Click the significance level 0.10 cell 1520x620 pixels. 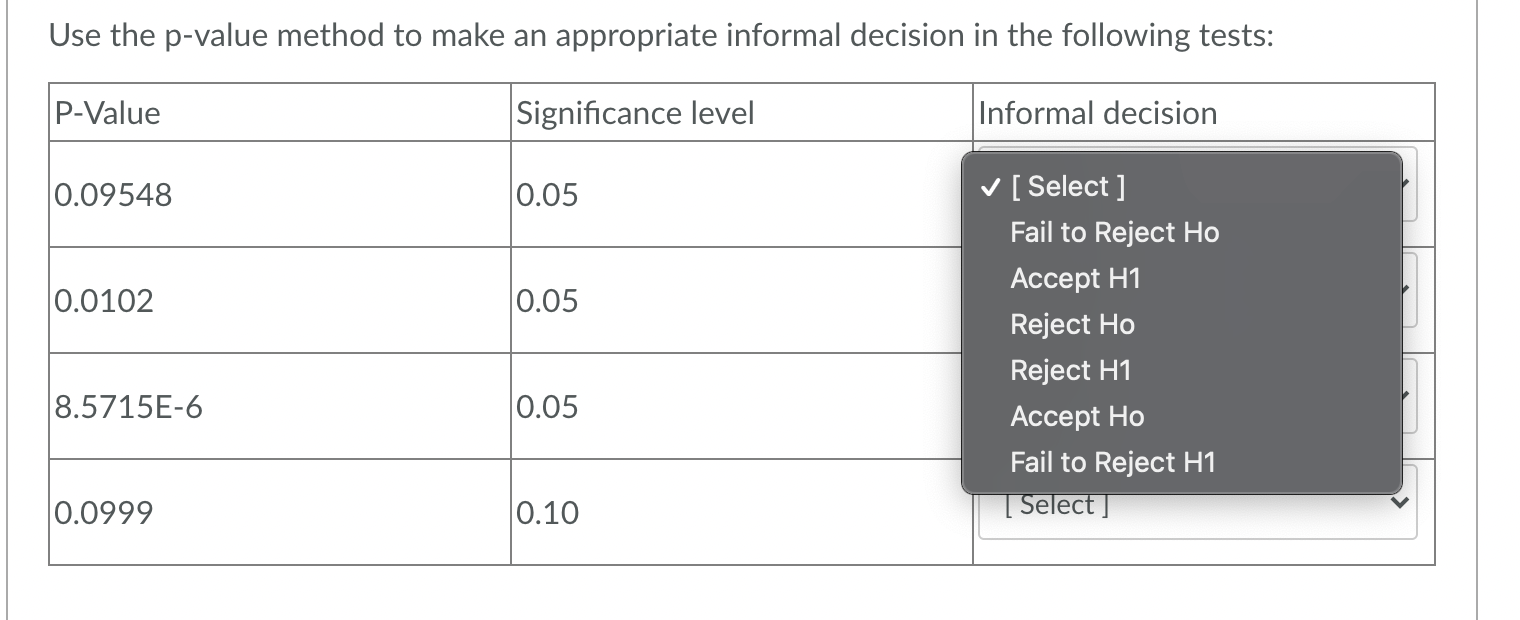pyautogui.click(x=547, y=513)
